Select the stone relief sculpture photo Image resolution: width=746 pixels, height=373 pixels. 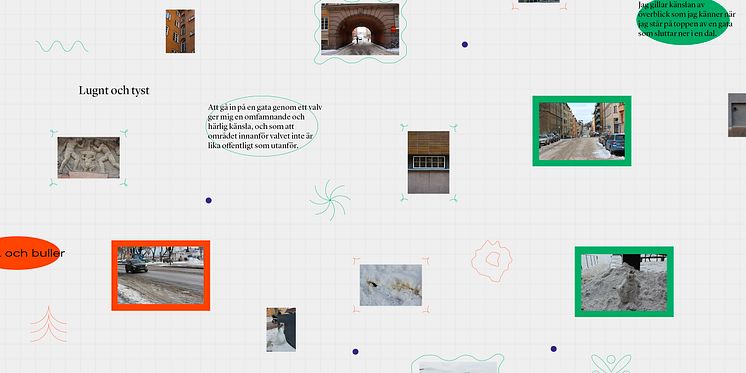88,157
